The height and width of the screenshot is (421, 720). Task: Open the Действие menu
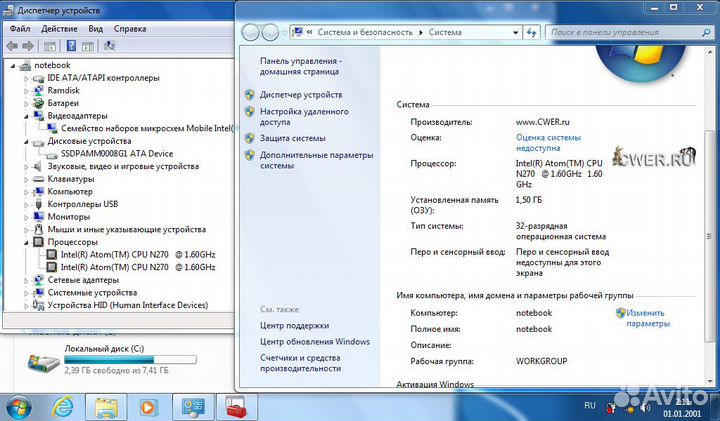pyautogui.click(x=59, y=29)
